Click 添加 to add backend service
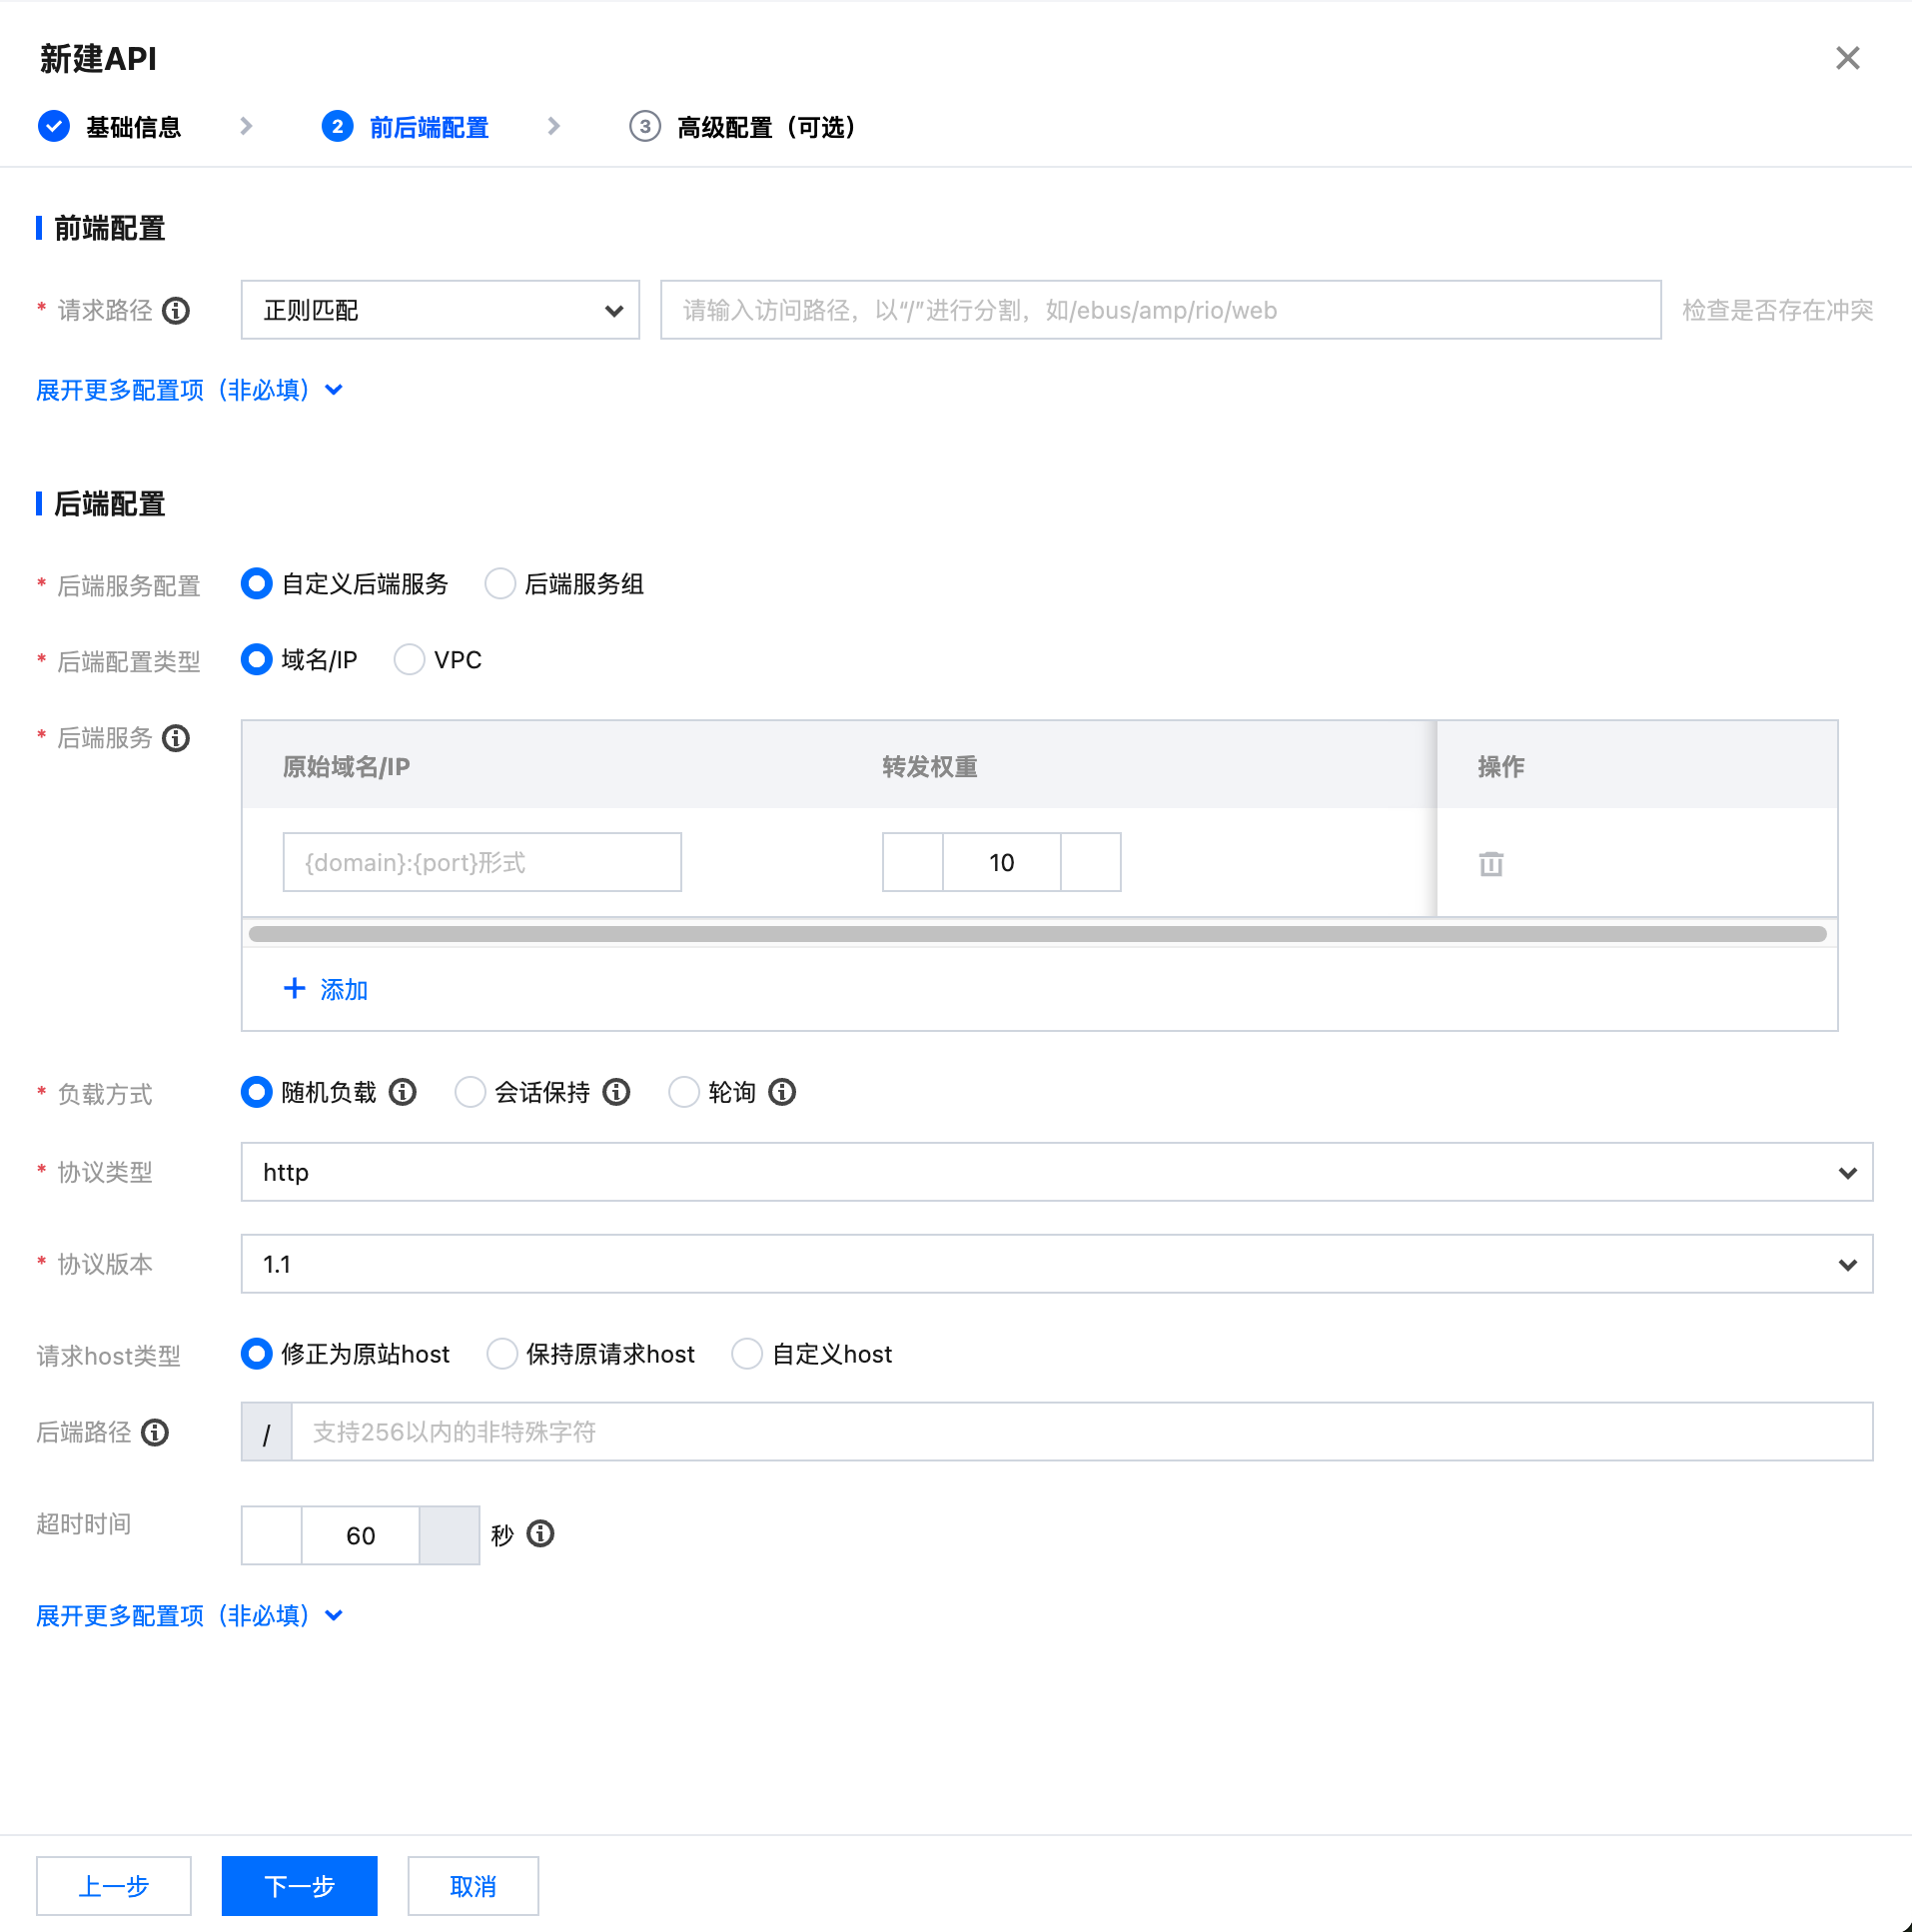The width and height of the screenshot is (1912, 1932). click(344, 989)
